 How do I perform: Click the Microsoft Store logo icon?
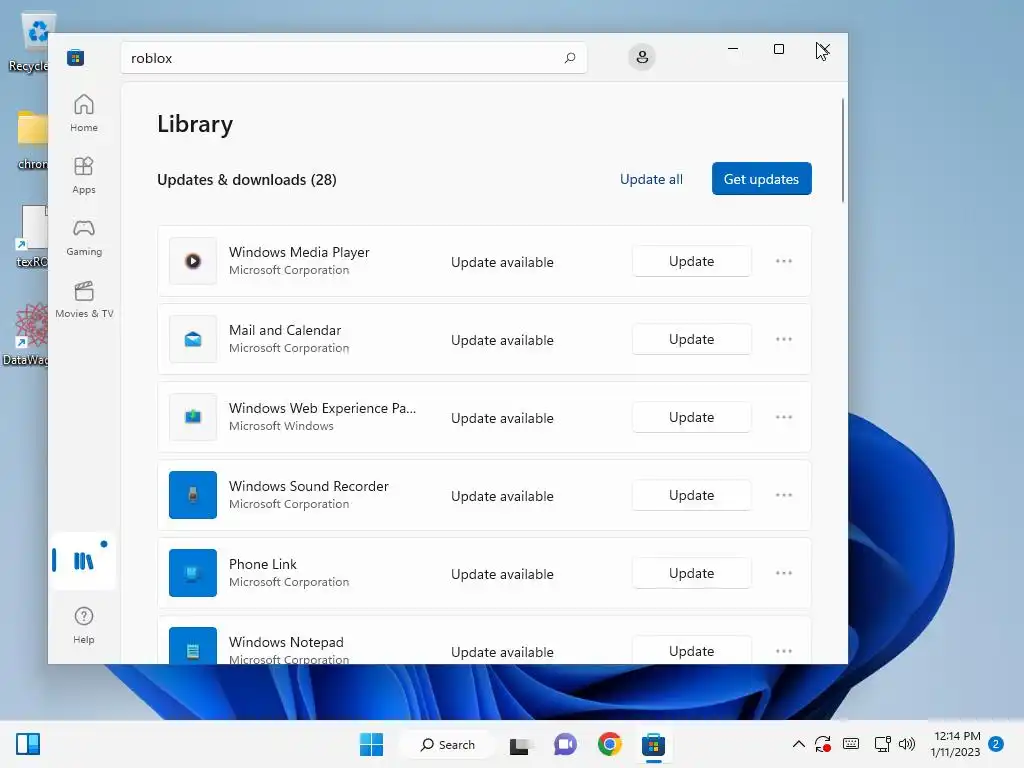75,57
